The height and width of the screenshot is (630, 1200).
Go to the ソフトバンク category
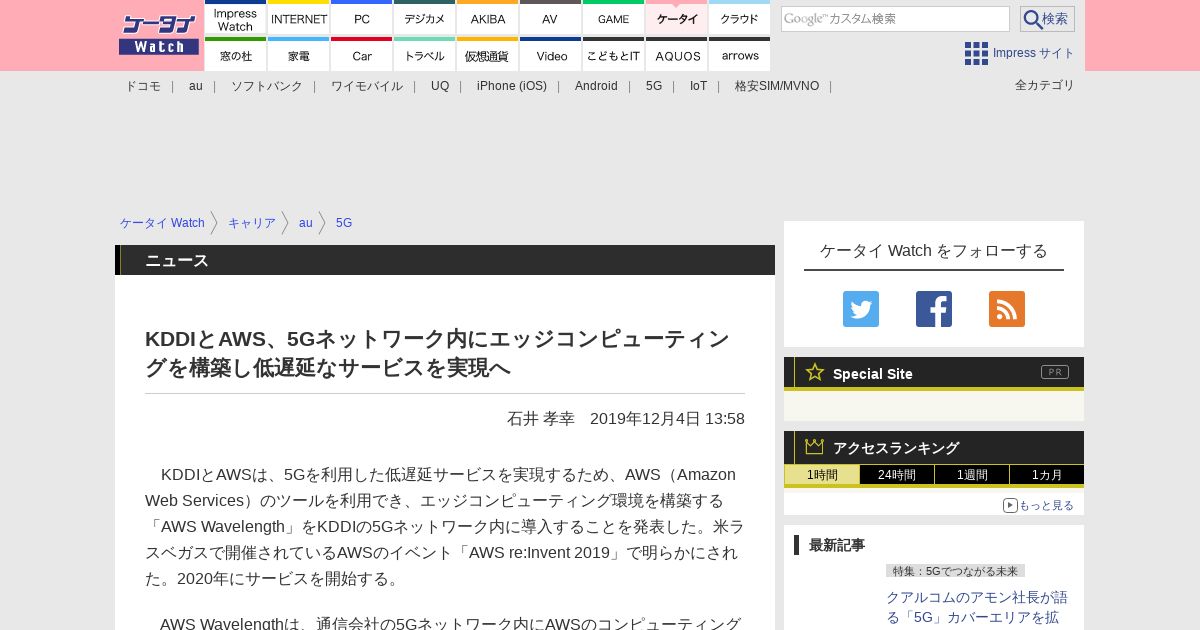click(267, 86)
